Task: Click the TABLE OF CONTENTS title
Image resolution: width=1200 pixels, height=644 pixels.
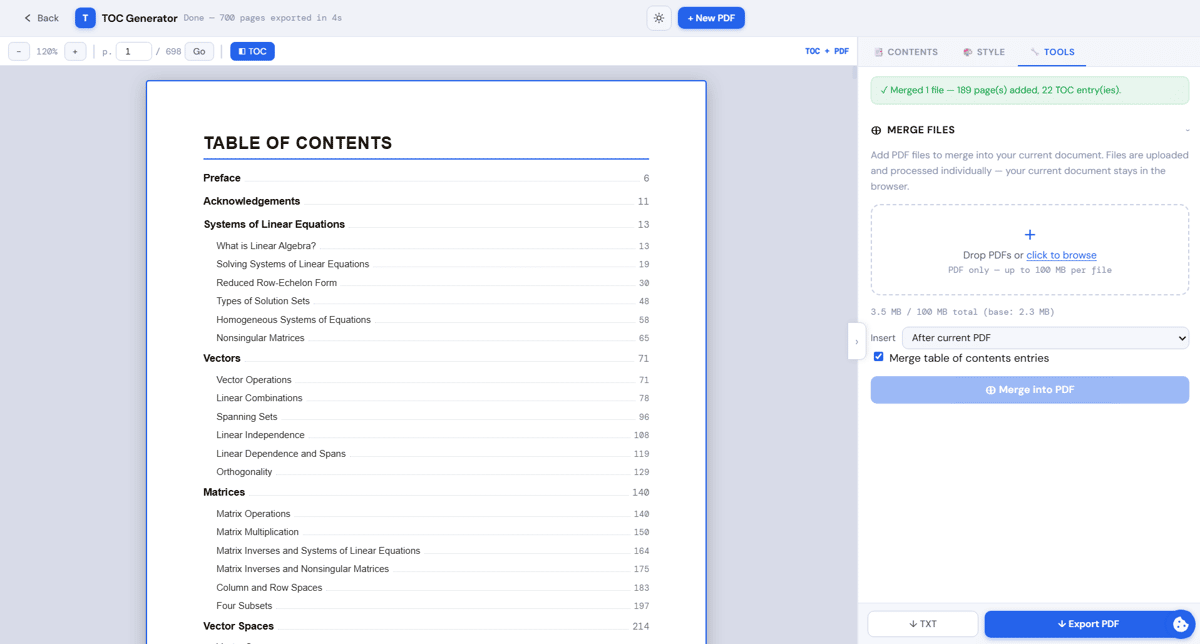Action: click(x=298, y=143)
